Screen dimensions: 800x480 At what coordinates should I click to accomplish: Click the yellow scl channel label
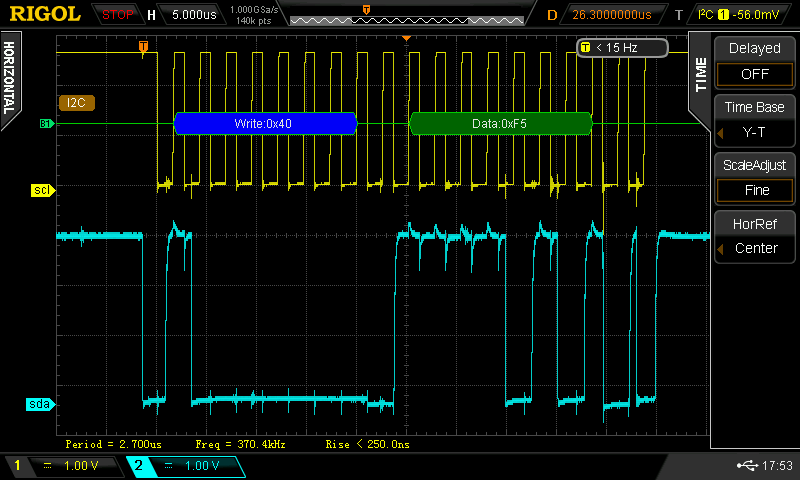tap(43, 190)
